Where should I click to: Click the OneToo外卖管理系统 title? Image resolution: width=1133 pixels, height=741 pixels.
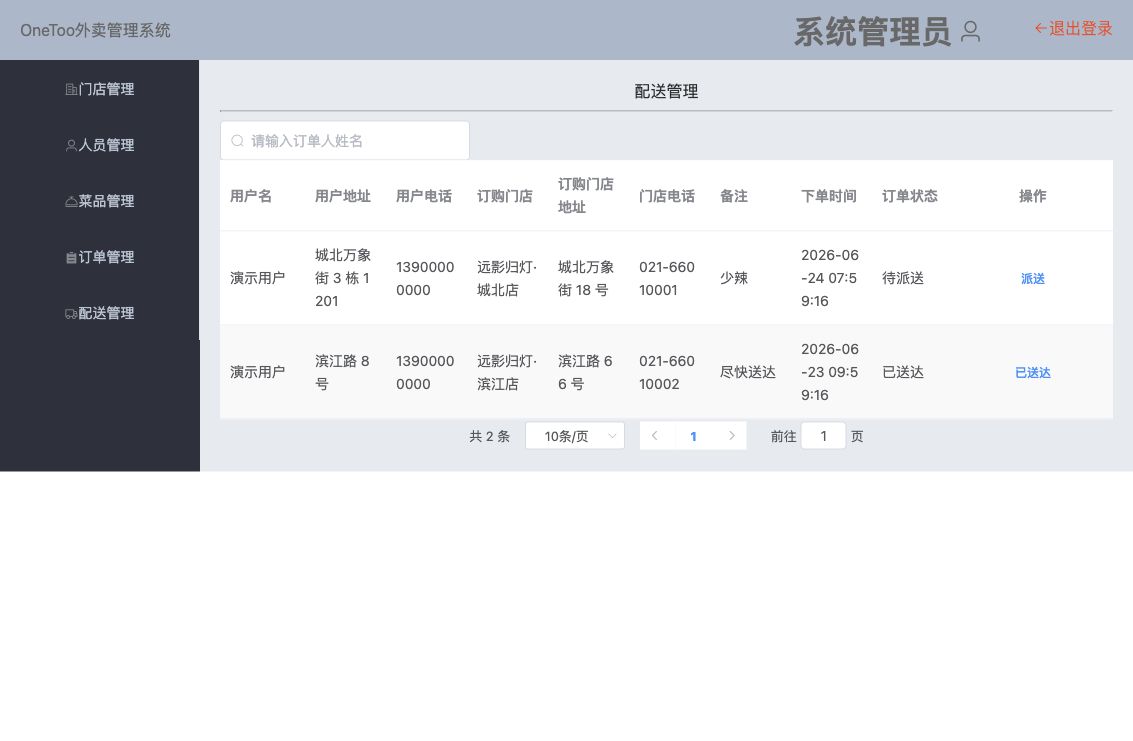pos(95,30)
